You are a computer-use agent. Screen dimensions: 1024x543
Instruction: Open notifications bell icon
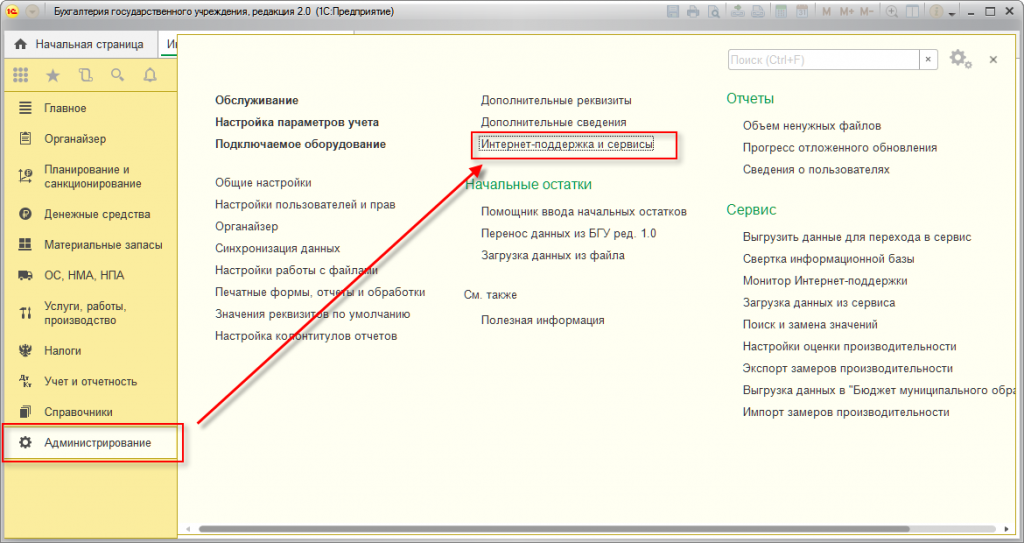[150, 75]
